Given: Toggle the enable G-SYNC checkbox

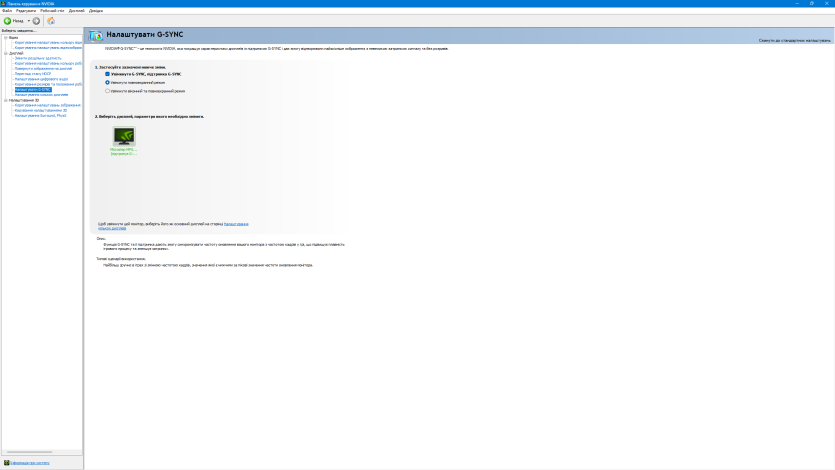Looking at the screenshot, I should coord(108,74).
